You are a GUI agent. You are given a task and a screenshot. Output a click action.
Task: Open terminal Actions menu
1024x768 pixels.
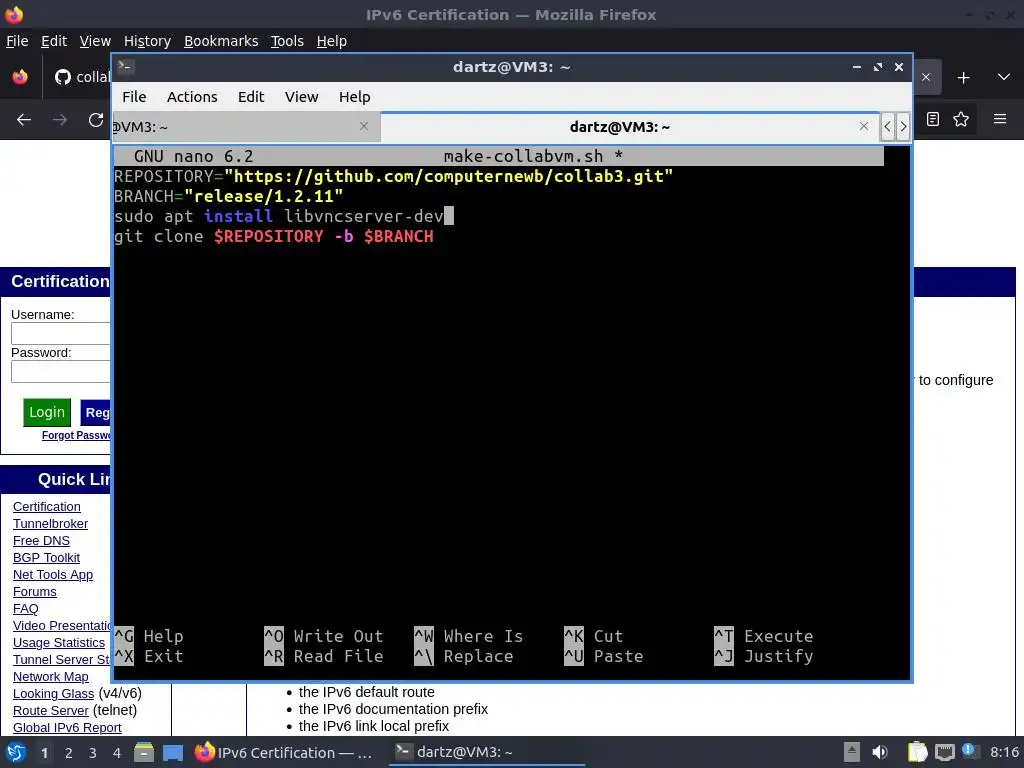192,97
